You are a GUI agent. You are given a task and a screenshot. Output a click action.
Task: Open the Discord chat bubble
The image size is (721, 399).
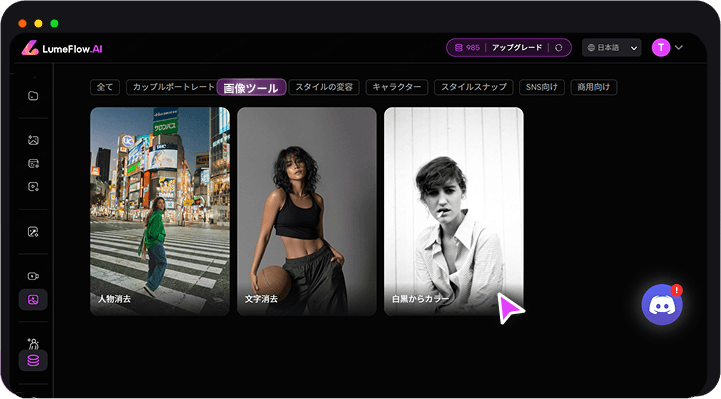662,304
